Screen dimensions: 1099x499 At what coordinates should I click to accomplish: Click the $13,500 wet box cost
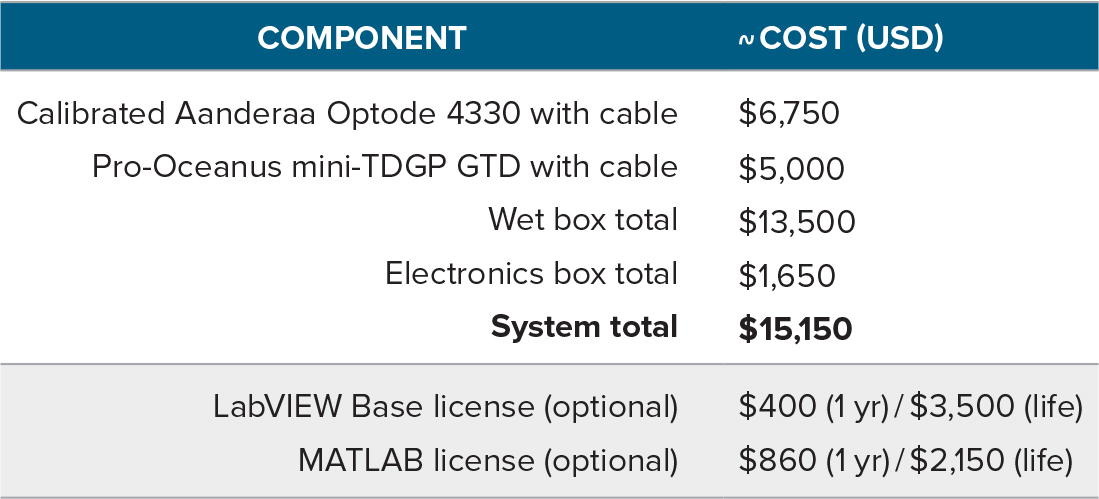(x=797, y=221)
